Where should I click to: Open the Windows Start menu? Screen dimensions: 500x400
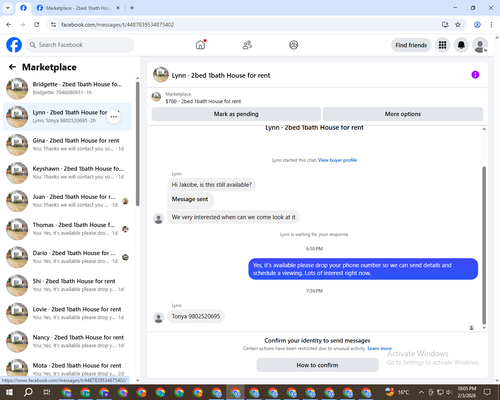[9, 392]
